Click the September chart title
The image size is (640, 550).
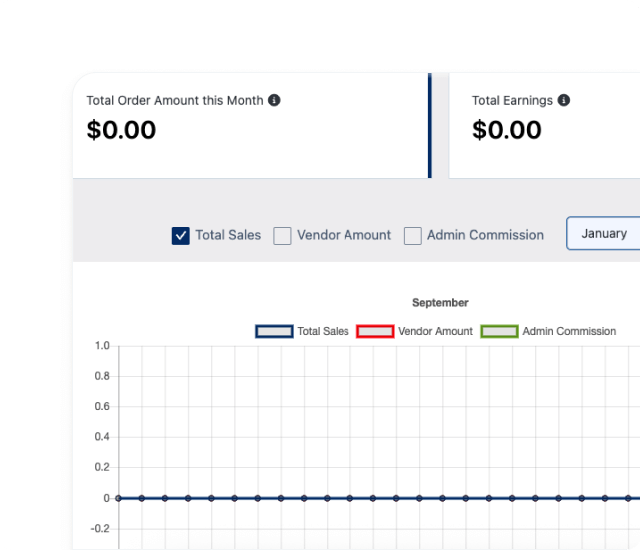click(440, 302)
